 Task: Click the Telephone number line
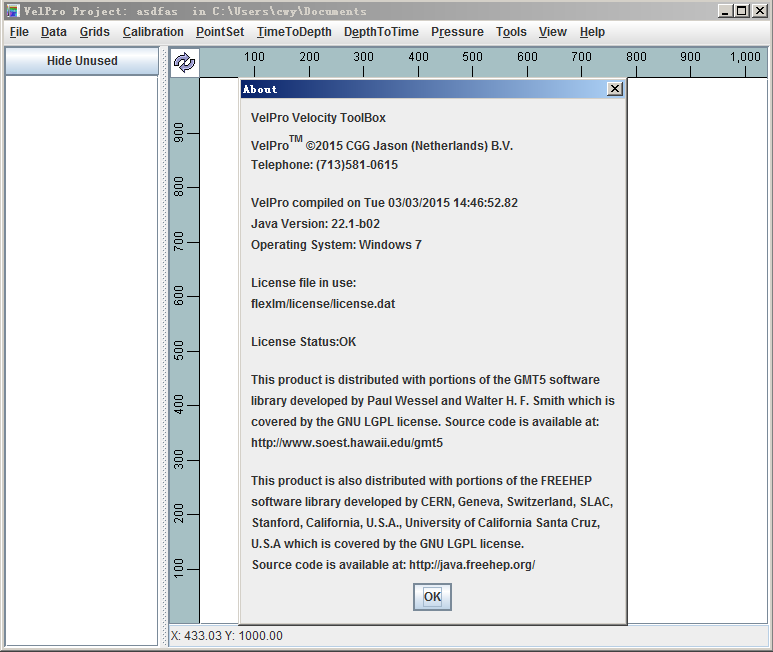pyautogui.click(x=324, y=165)
